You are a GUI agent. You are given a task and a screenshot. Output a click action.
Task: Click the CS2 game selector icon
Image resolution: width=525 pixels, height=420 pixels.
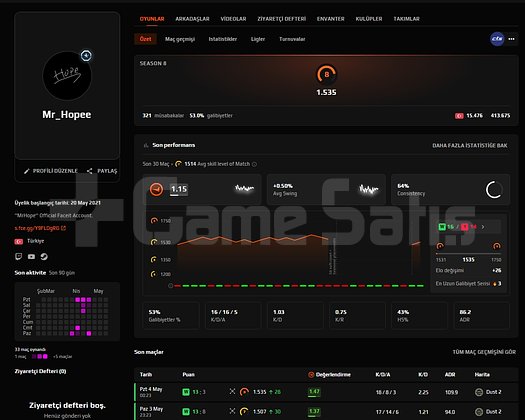(x=497, y=39)
